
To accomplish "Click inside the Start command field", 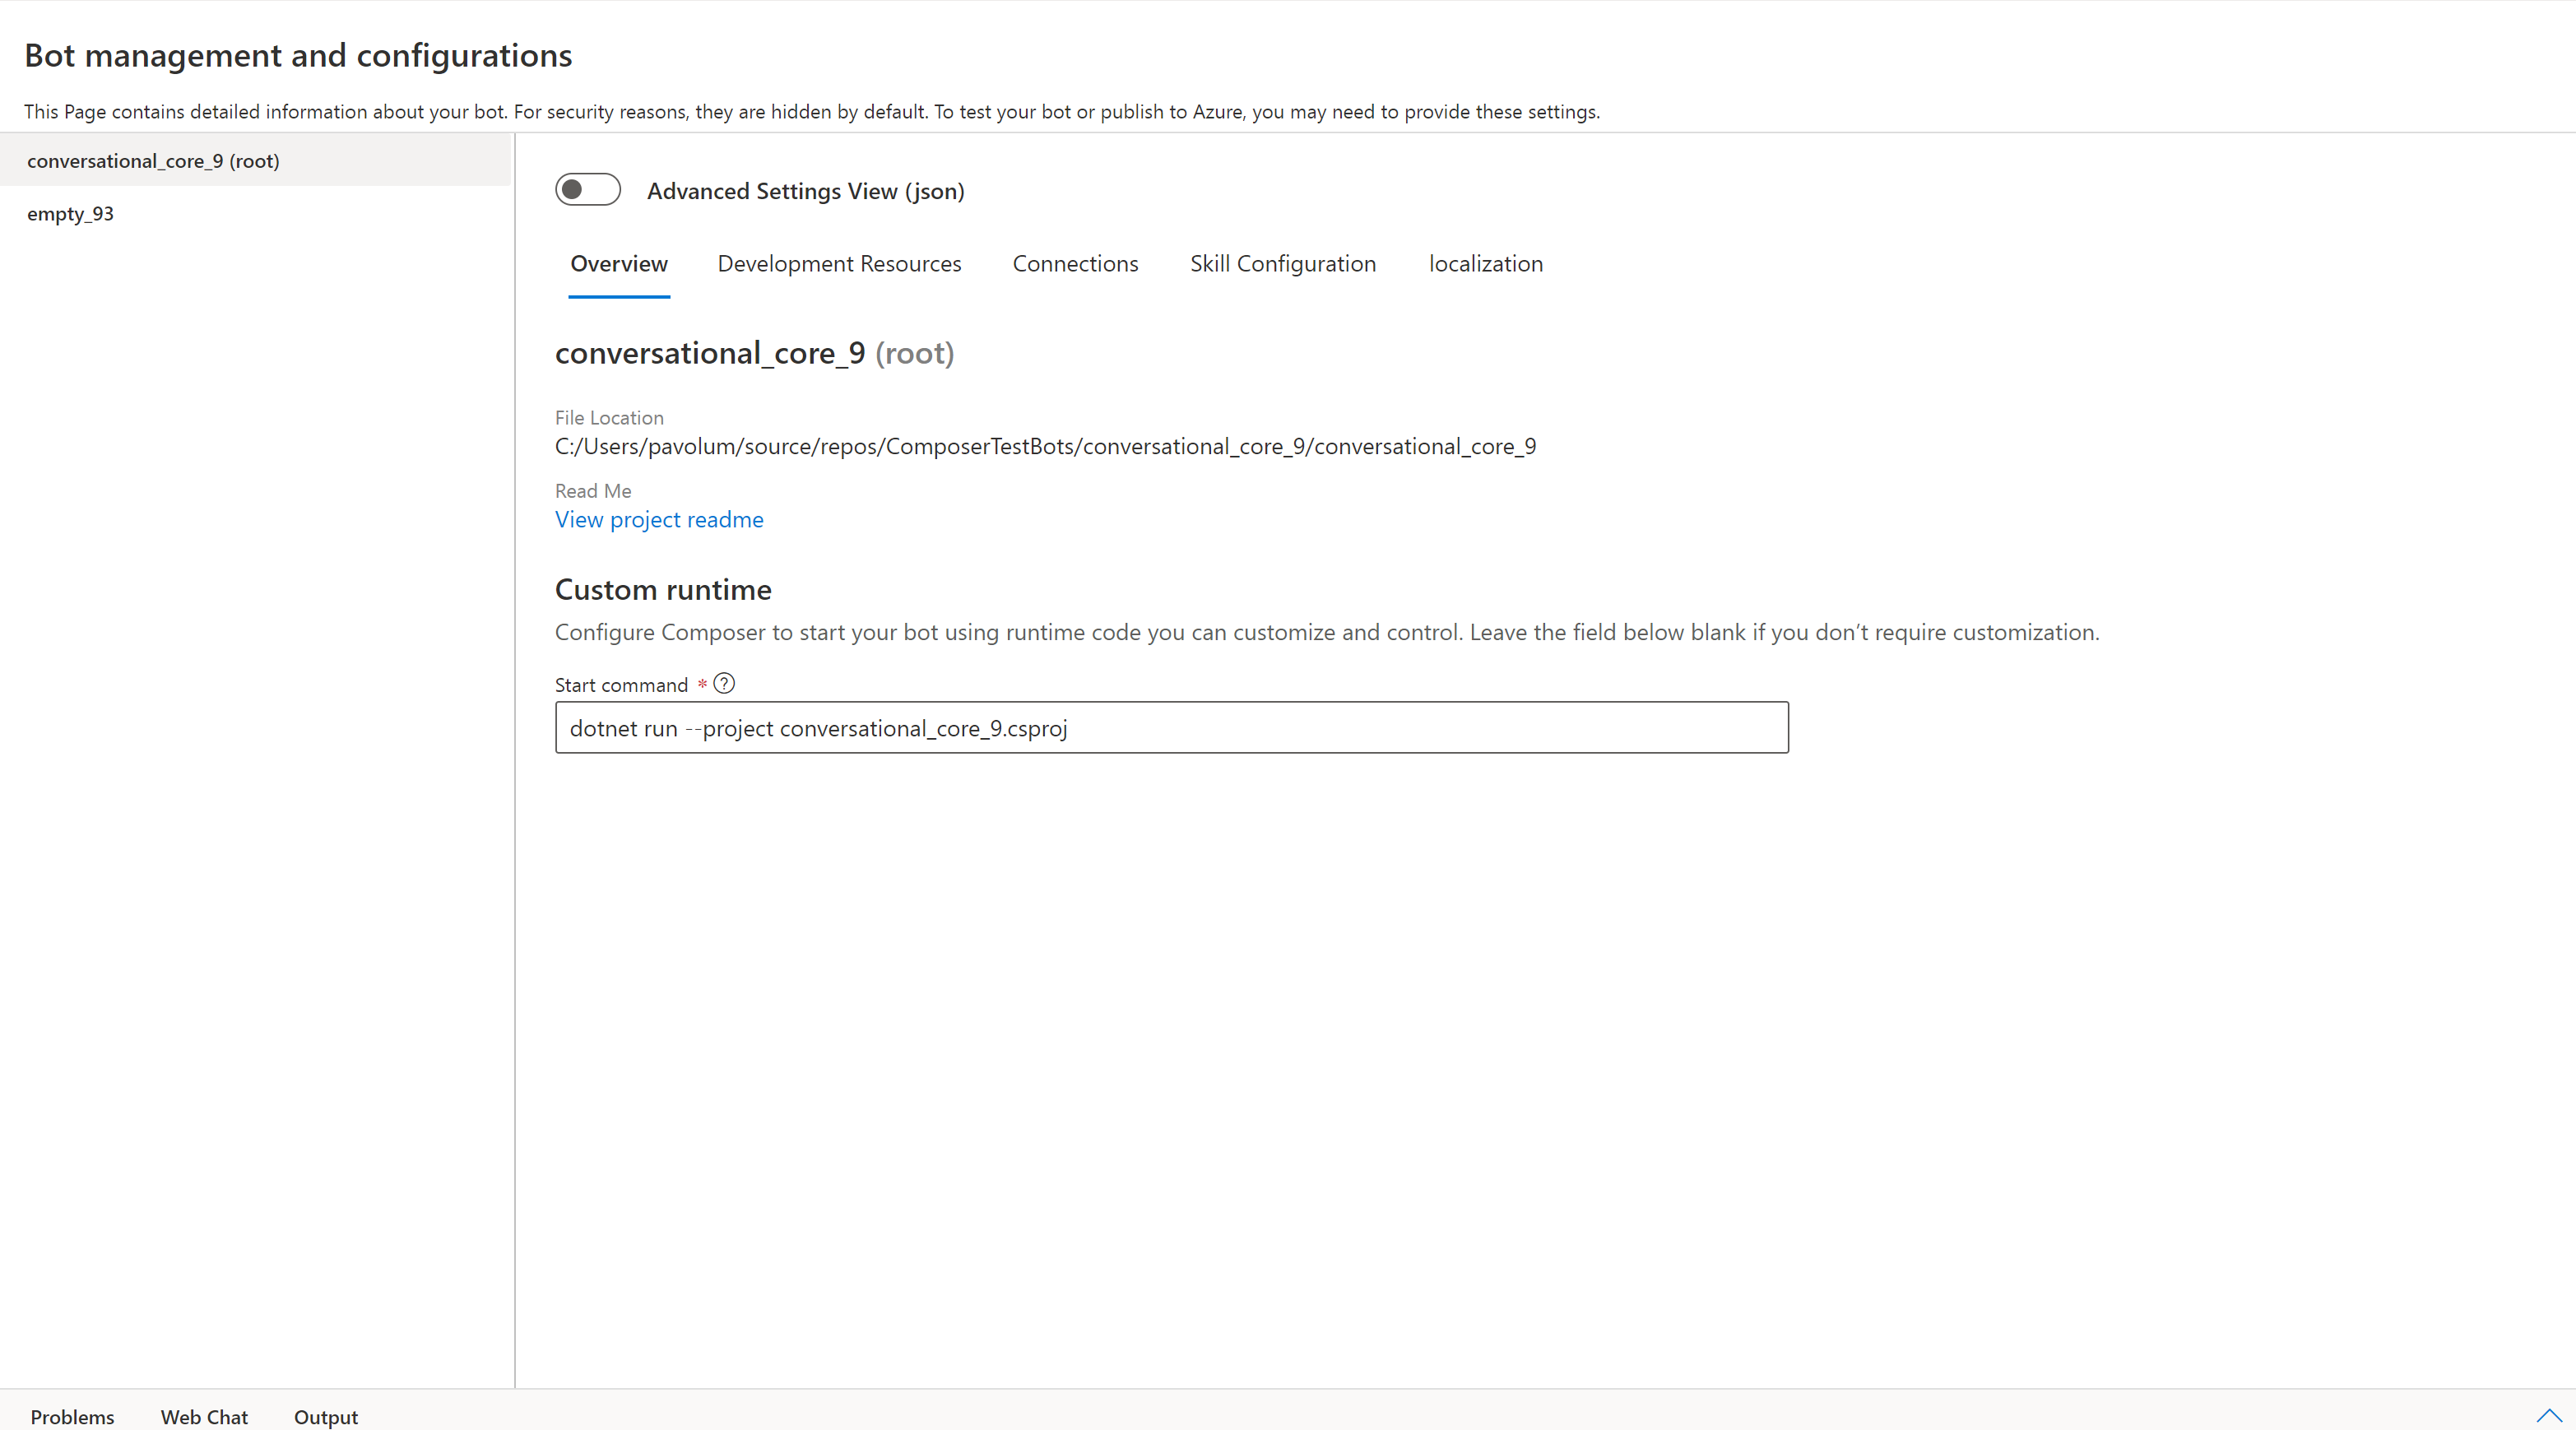I will click(1171, 728).
